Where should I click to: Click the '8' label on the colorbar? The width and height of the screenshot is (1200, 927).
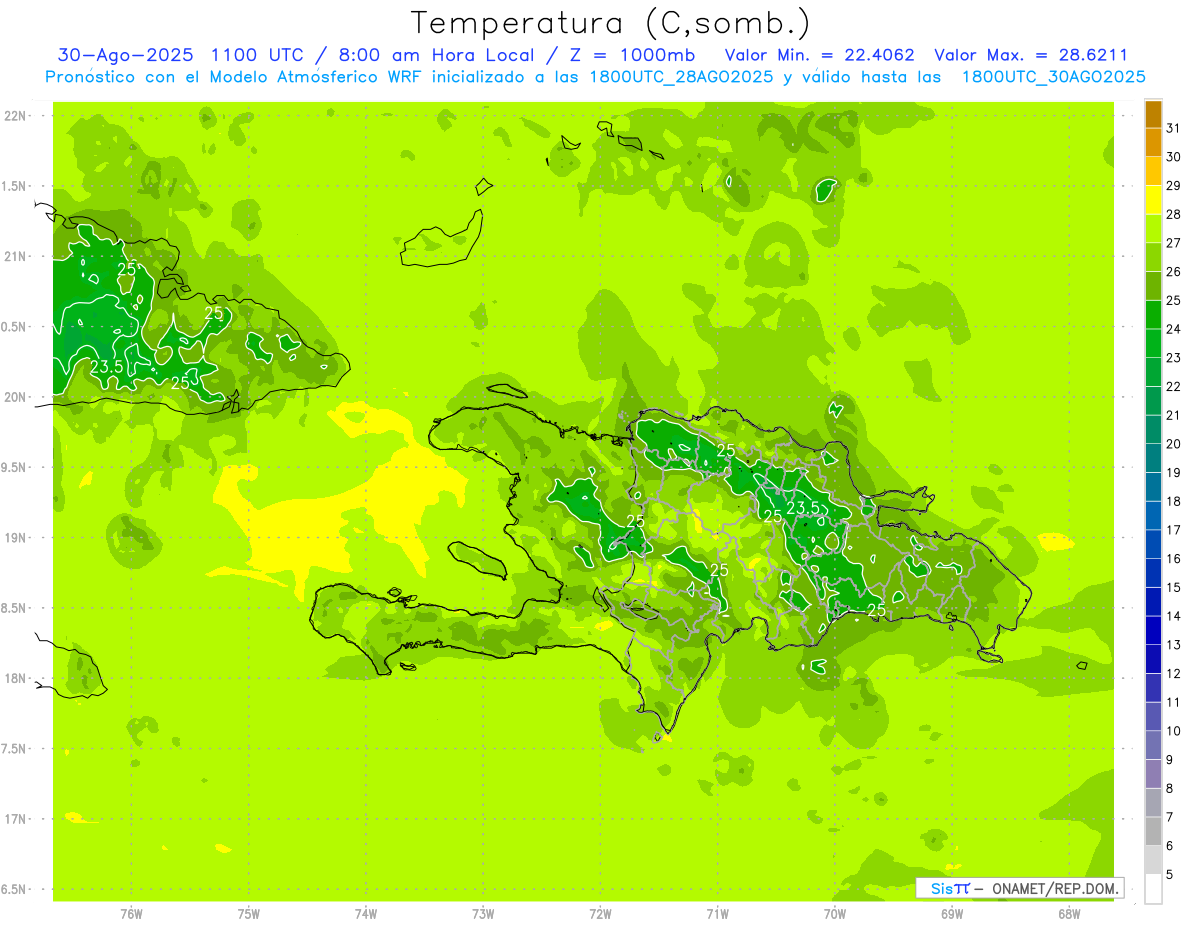pyautogui.click(x=1170, y=789)
